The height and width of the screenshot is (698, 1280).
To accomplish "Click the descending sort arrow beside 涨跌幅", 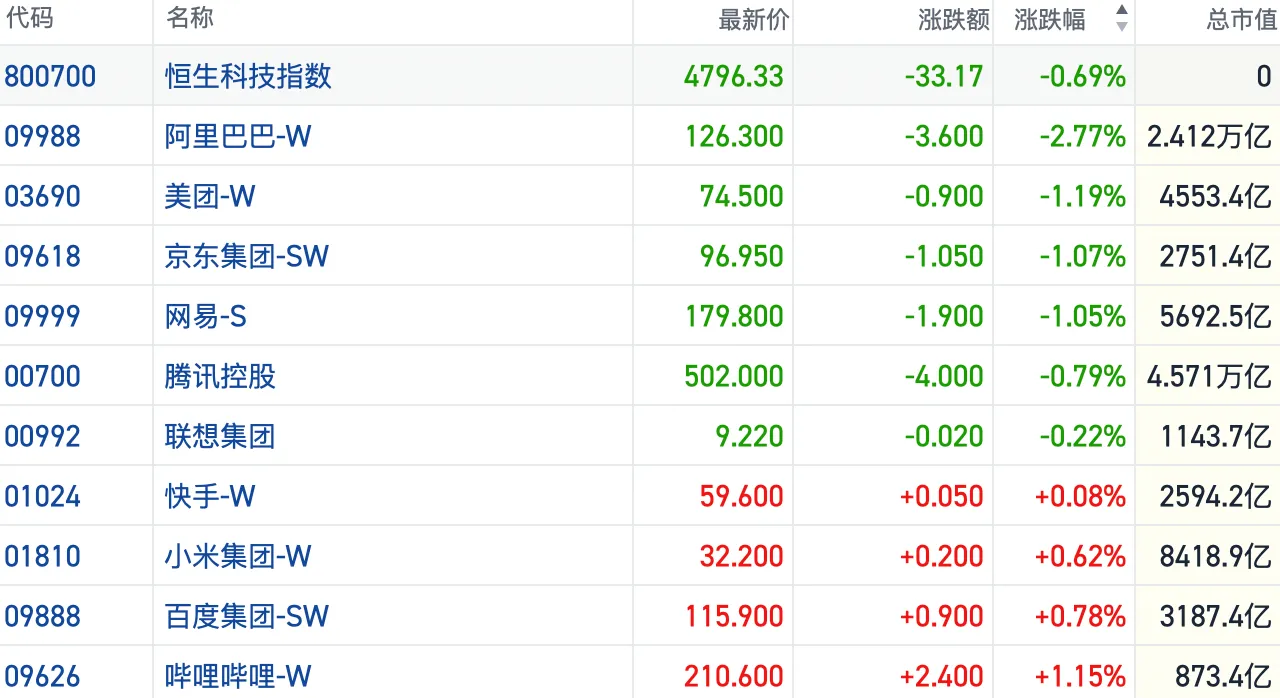I will (1121, 27).
